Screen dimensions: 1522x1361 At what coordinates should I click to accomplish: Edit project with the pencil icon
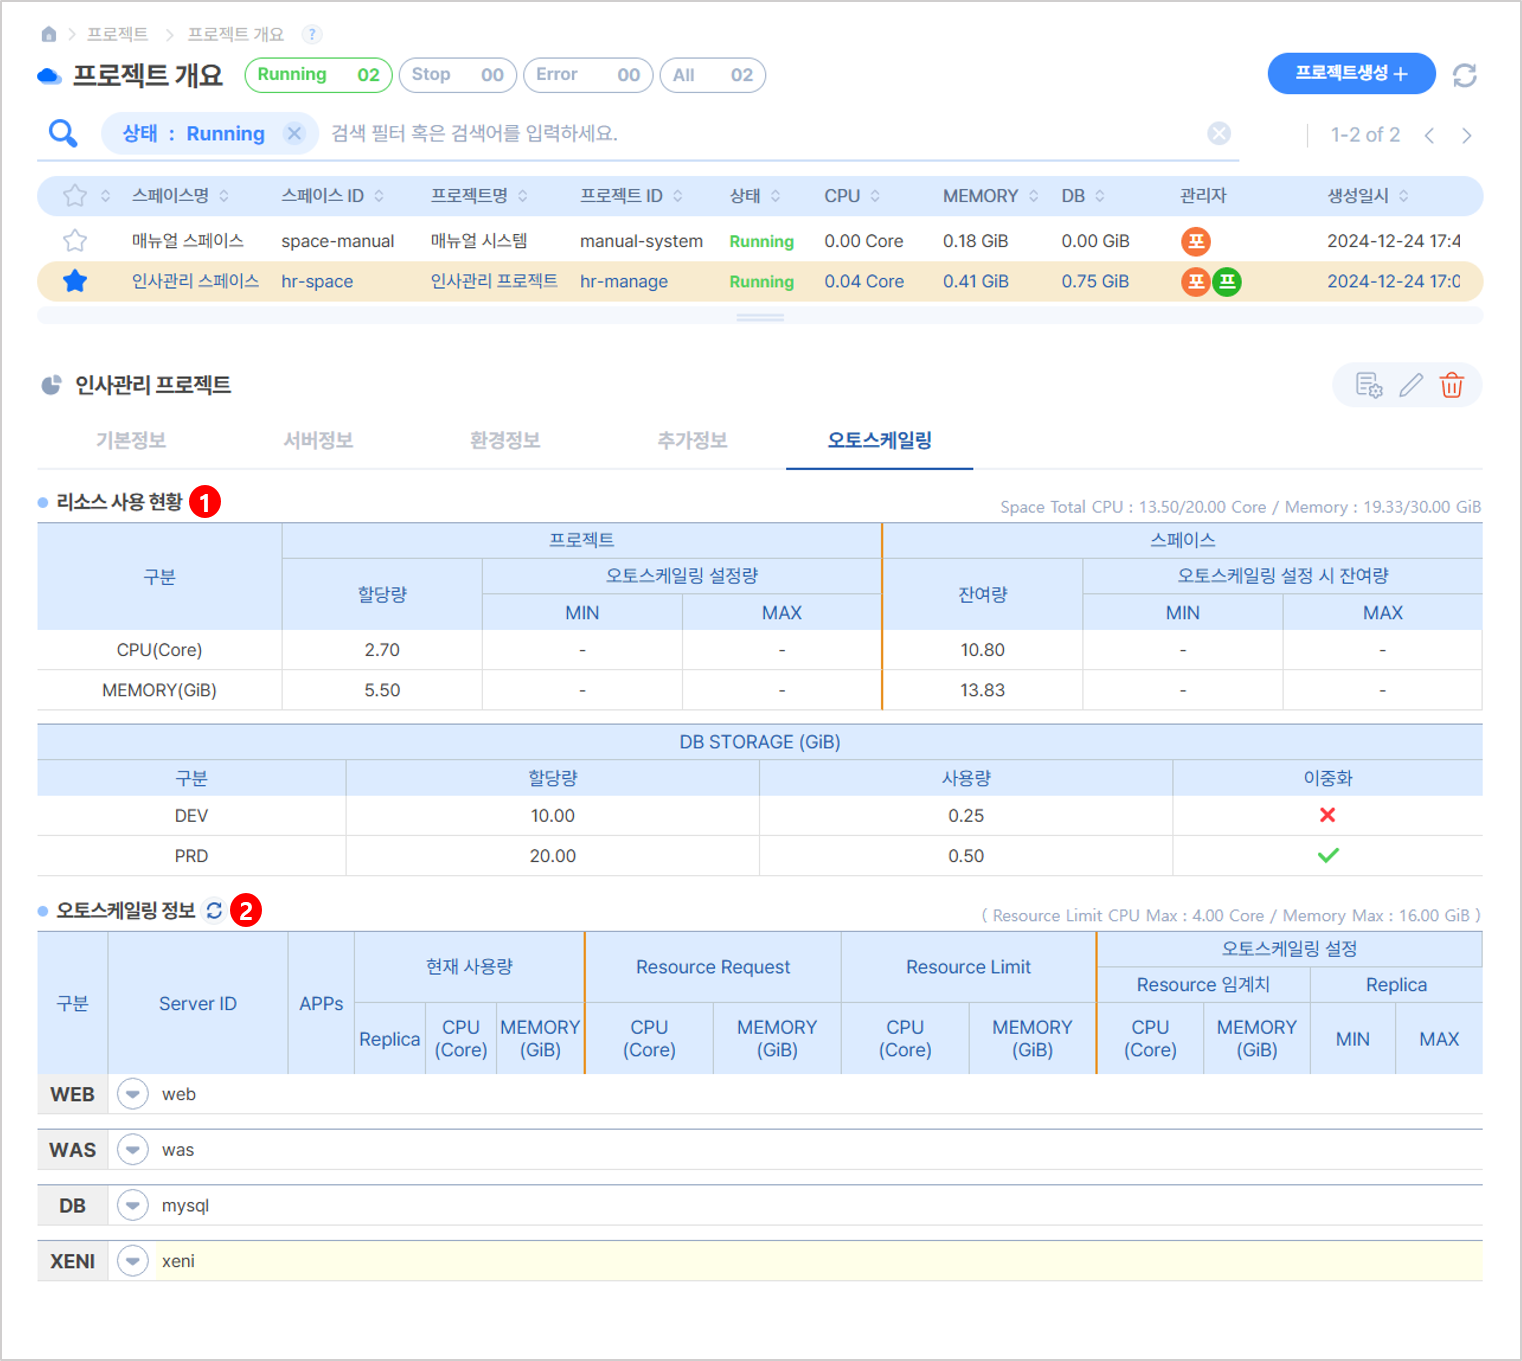click(x=1411, y=385)
